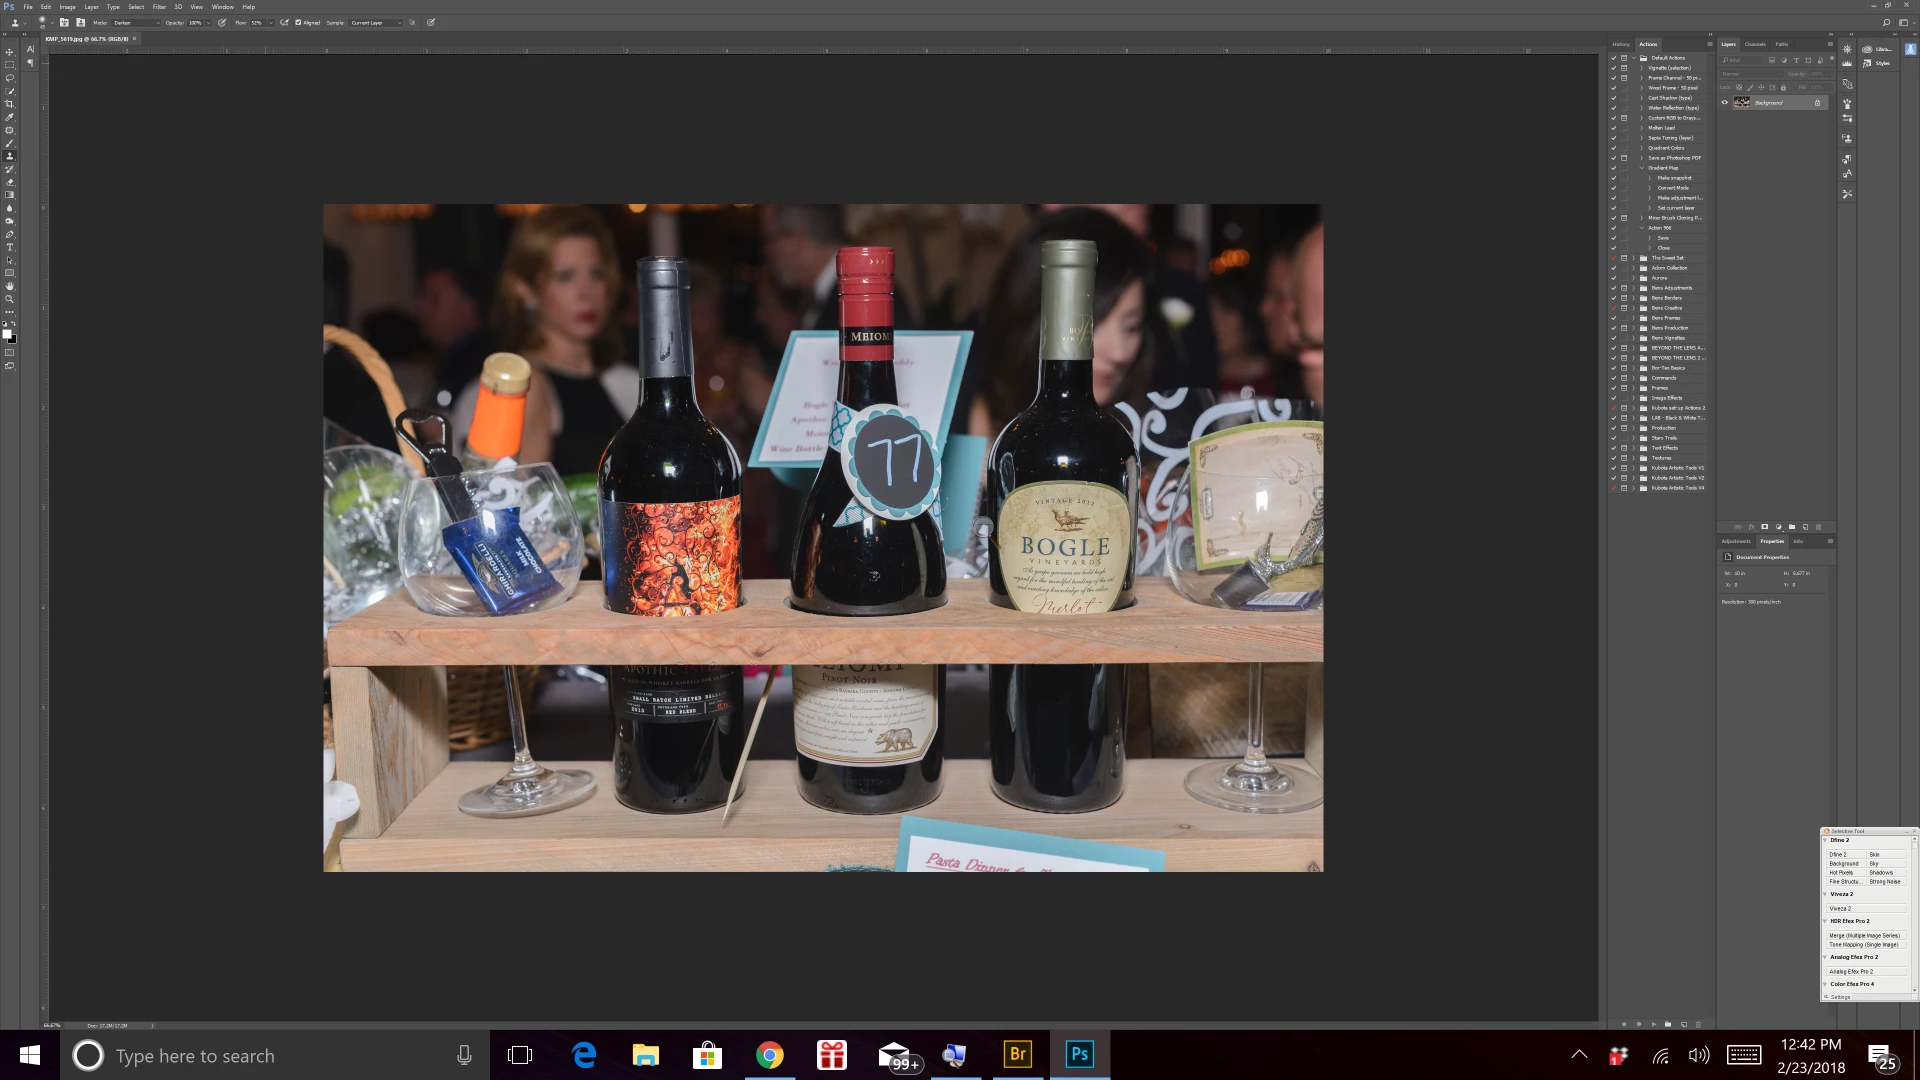1920x1080 pixels.
Task: Select the Horizontal Type tool
Action: click(10, 247)
